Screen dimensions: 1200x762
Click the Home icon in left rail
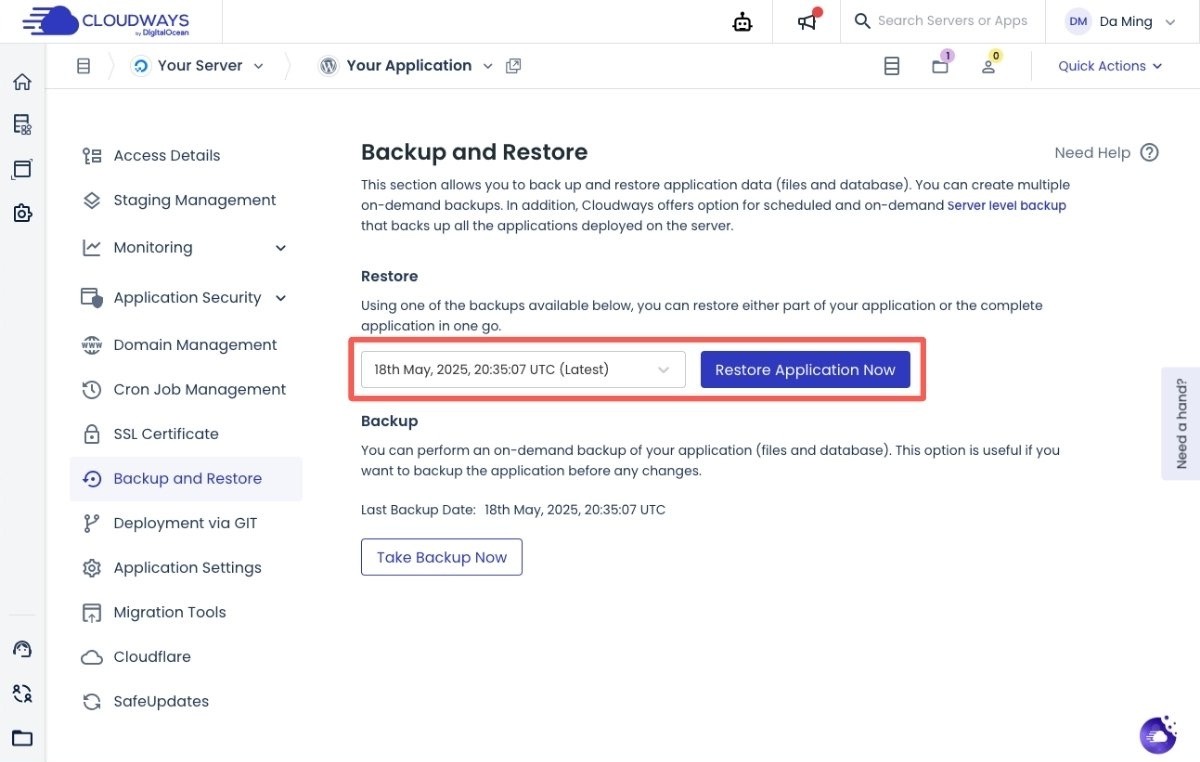point(22,82)
